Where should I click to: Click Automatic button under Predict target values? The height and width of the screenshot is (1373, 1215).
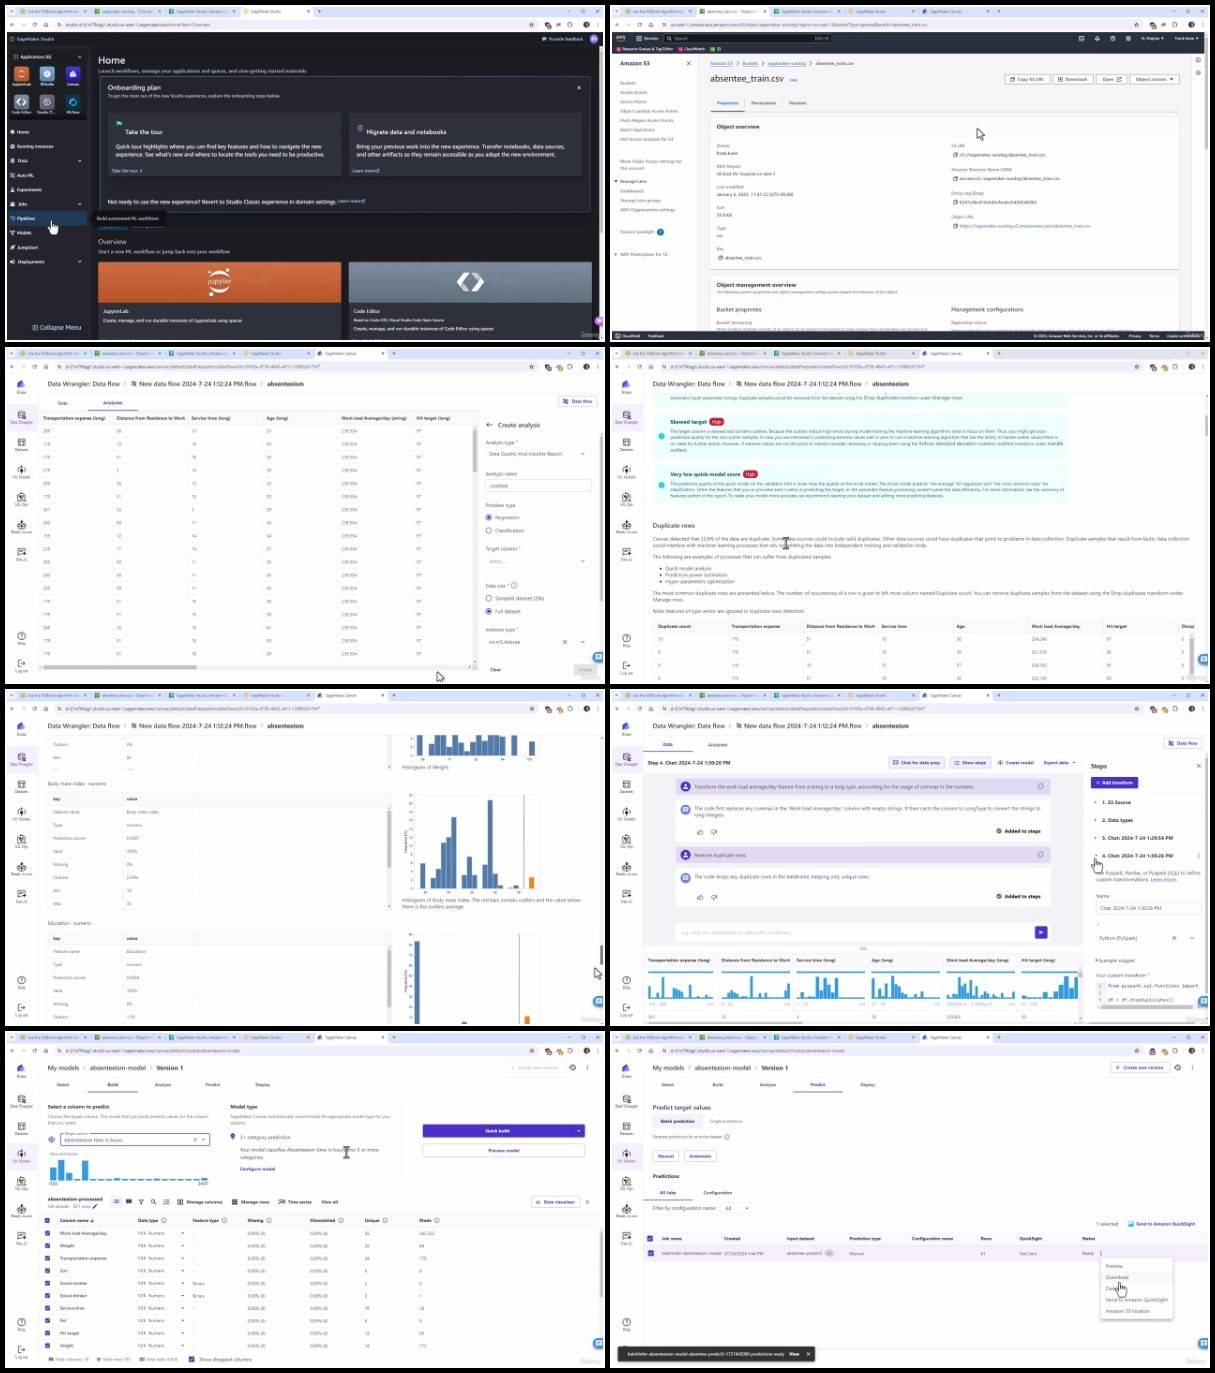[x=700, y=1156]
